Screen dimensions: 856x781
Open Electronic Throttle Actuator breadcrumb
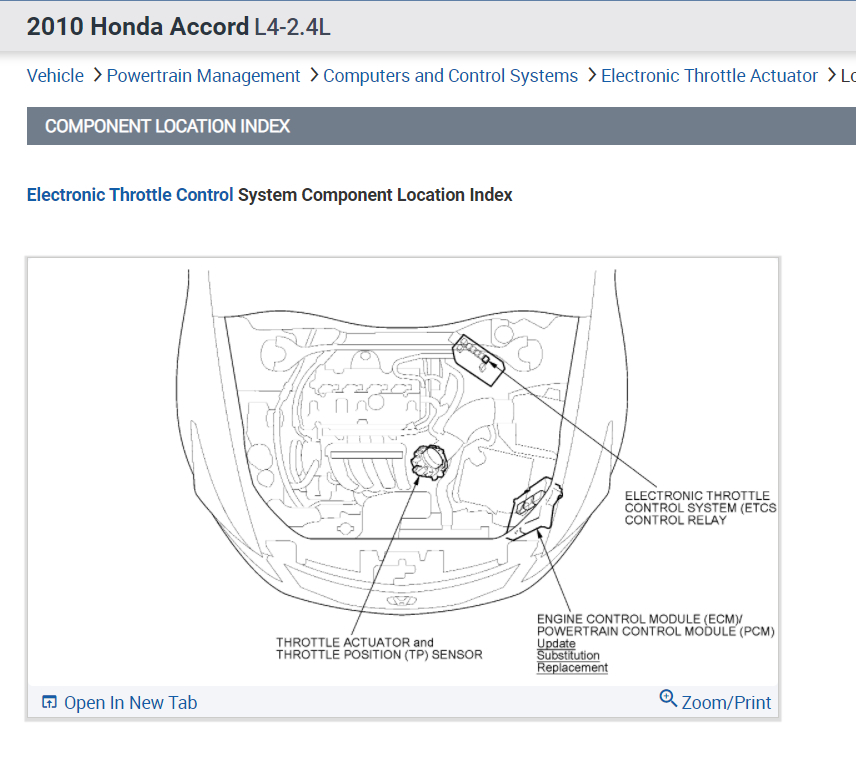coord(709,76)
